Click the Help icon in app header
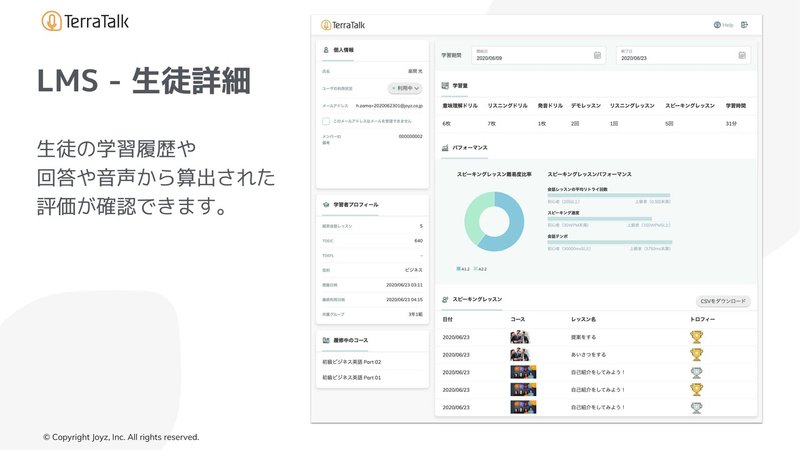Screen dimensions: 800x450 (717, 25)
